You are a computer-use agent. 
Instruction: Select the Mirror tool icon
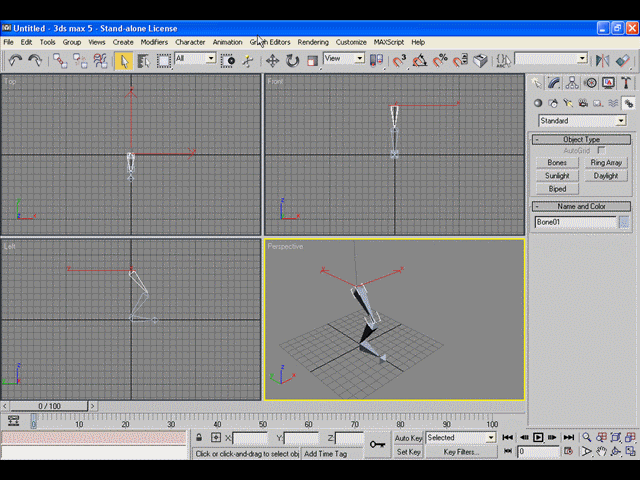click(x=602, y=61)
